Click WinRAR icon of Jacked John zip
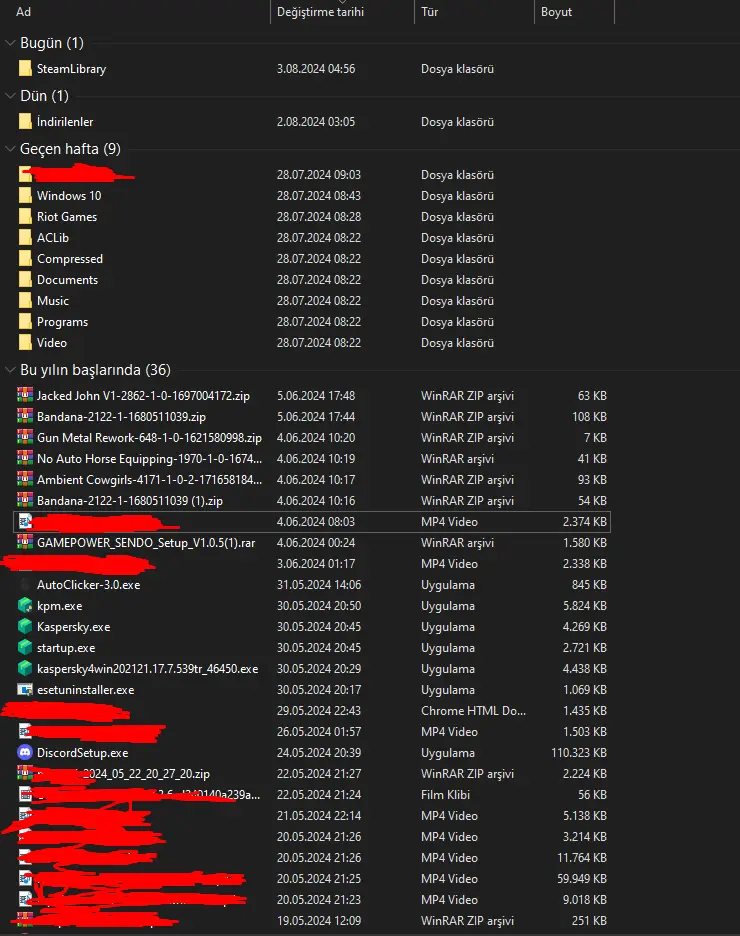 click(x=25, y=395)
